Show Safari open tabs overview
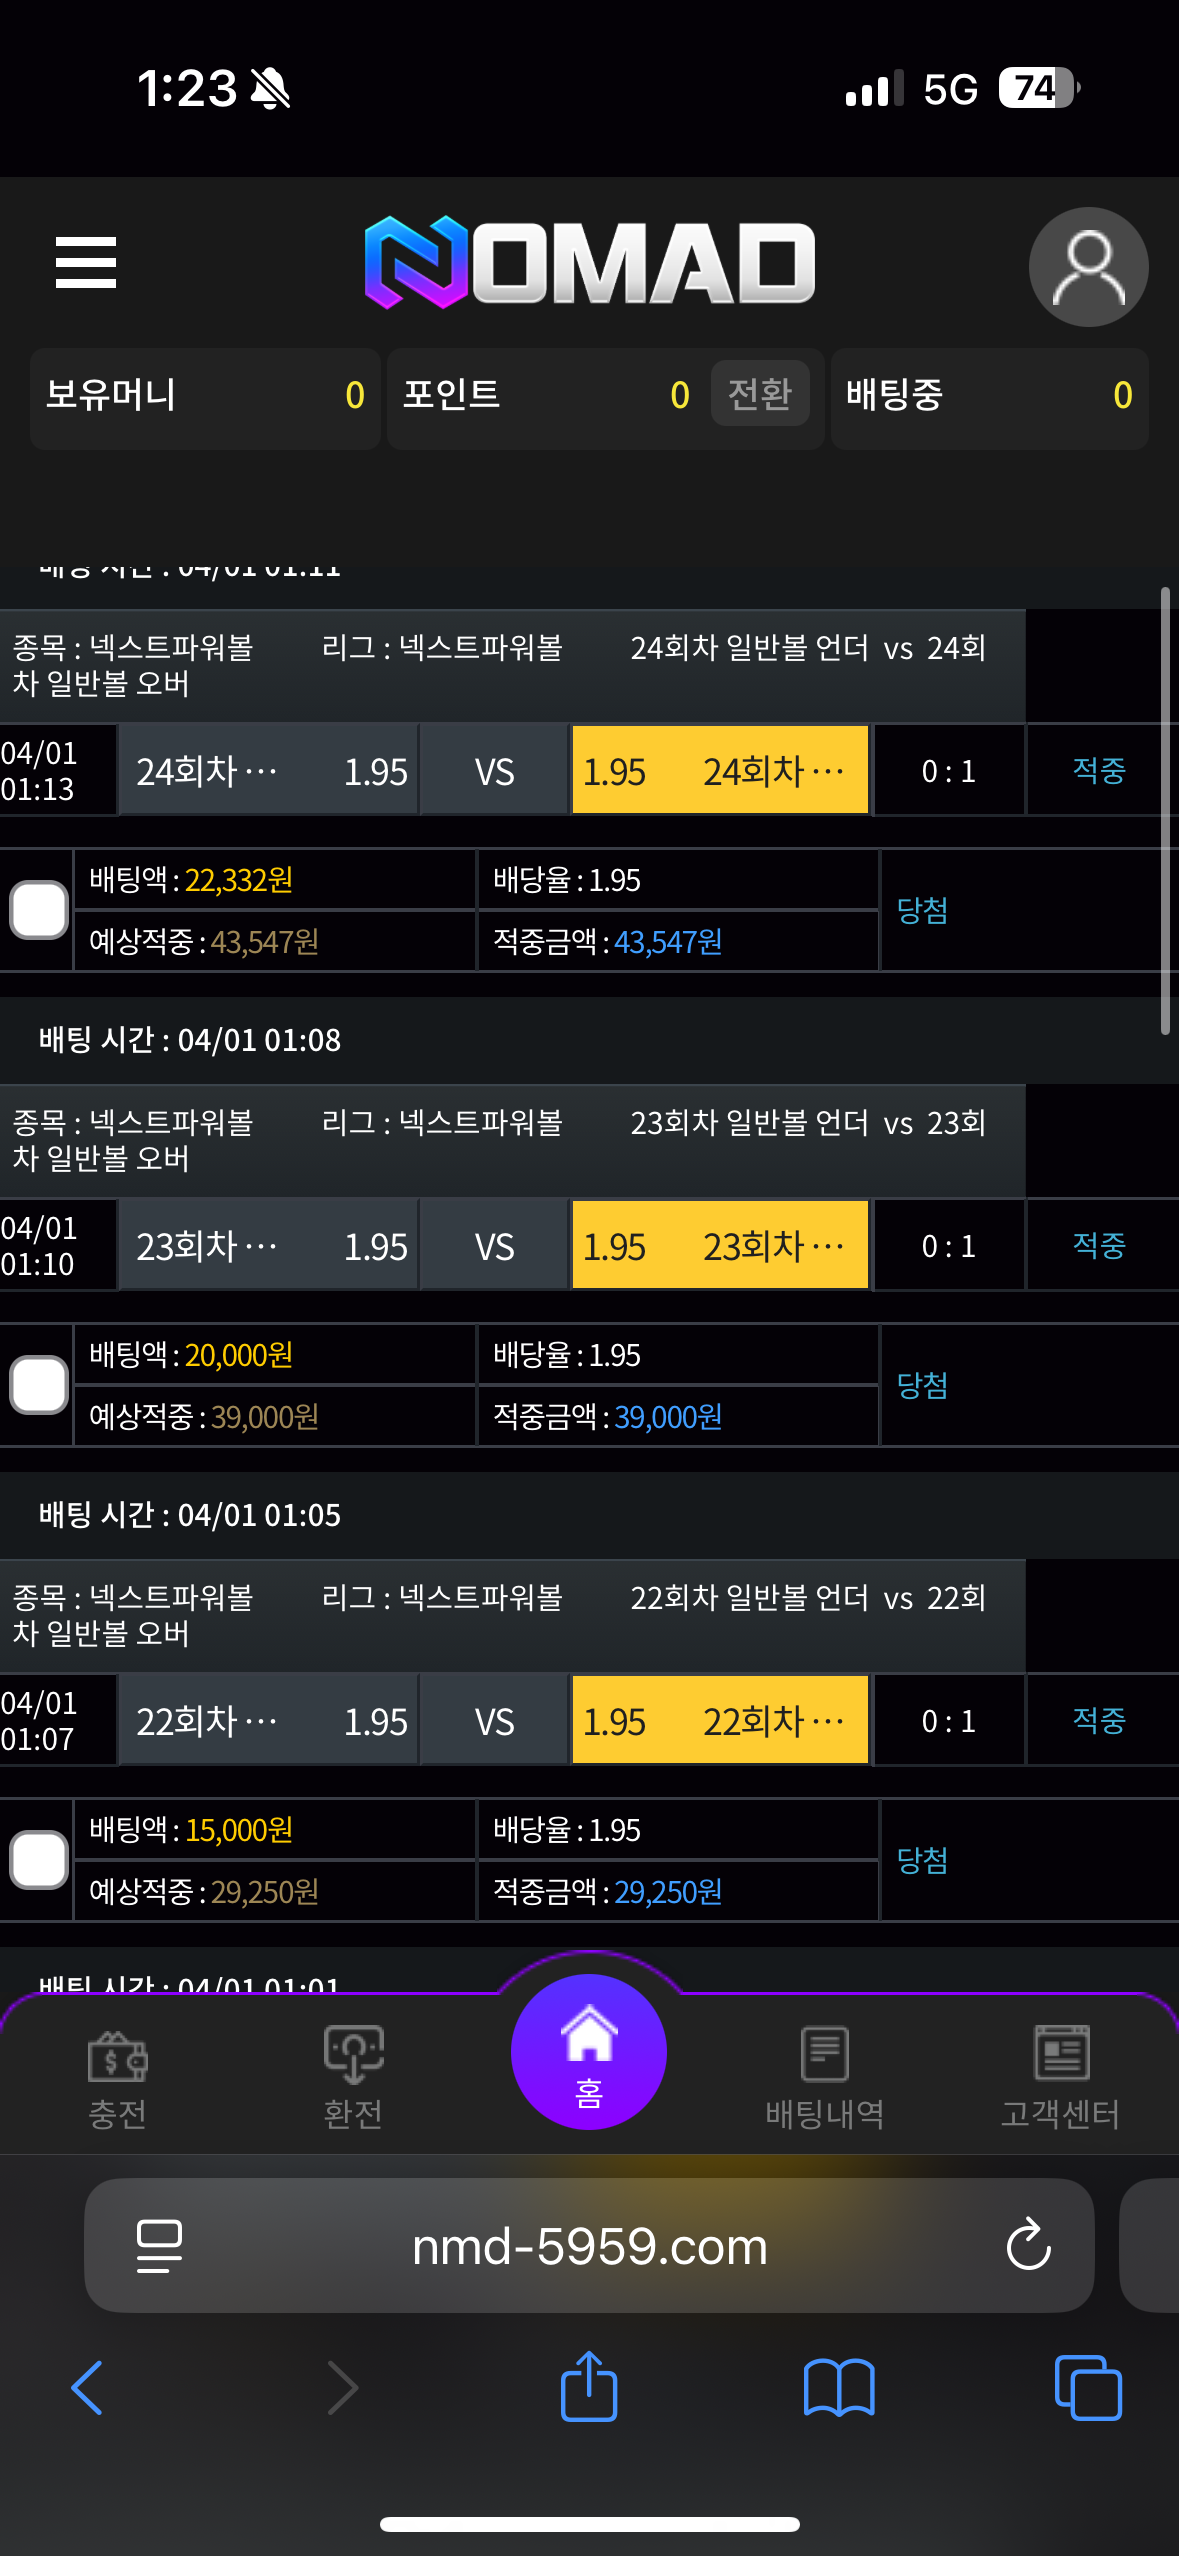This screenshot has height=2556, width=1179. [x=1088, y=2388]
